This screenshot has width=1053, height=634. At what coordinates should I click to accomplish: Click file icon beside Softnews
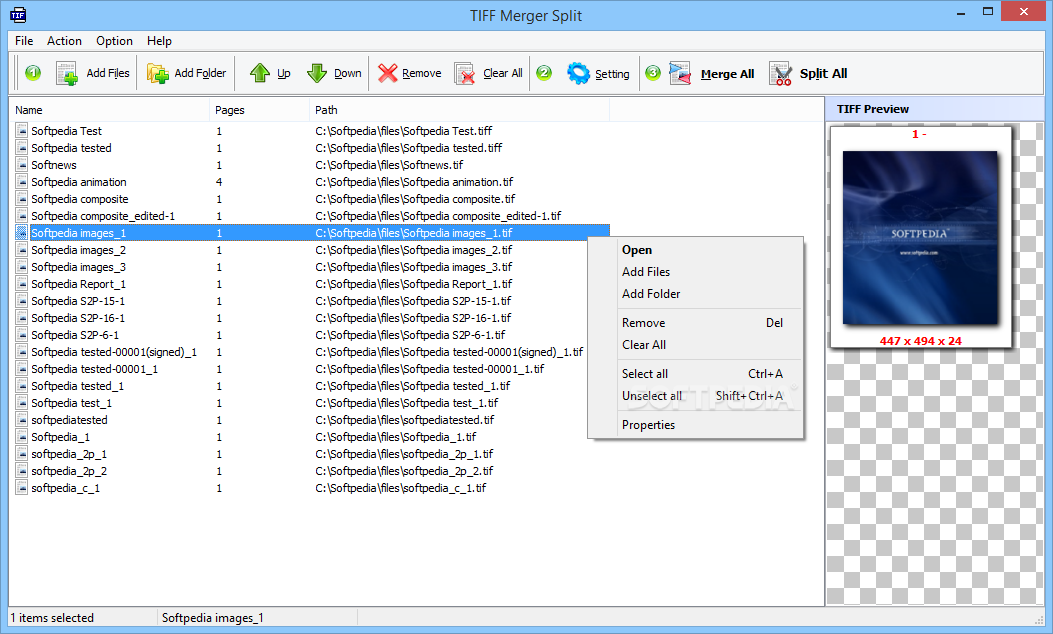pyautogui.click(x=21, y=165)
